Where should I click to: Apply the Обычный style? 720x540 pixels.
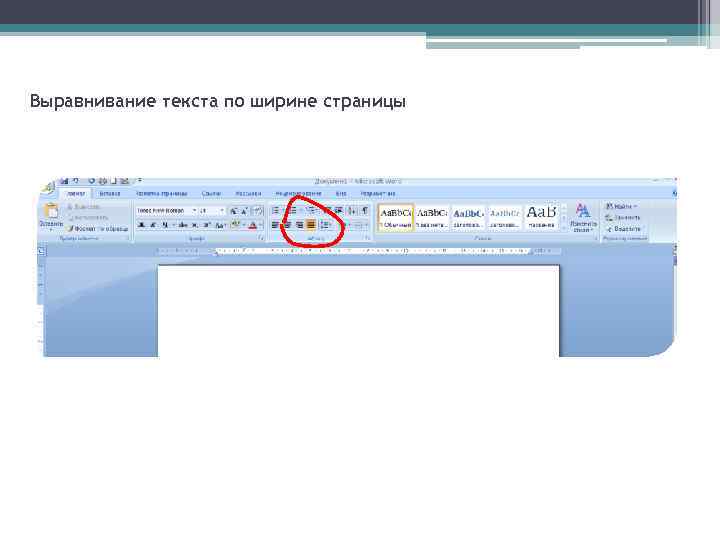[x=395, y=217]
